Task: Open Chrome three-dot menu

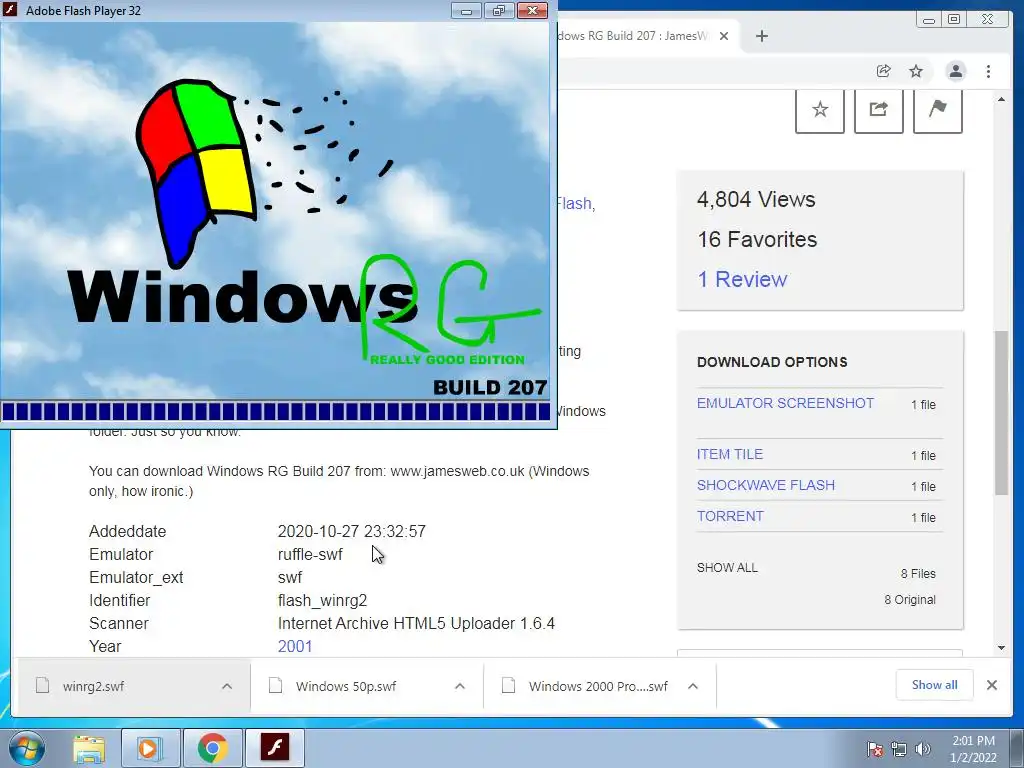Action: [988, 71]
